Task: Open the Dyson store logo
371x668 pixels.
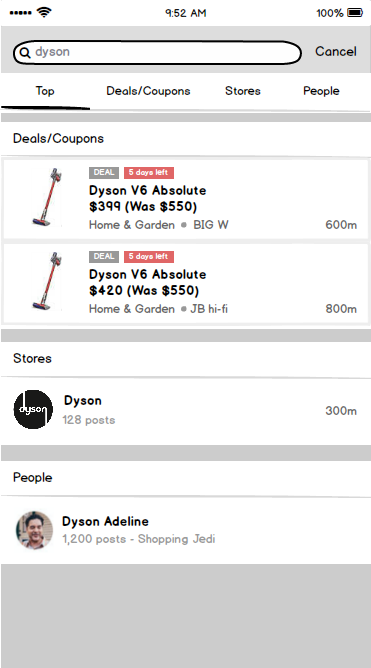Action: [33, 409]
